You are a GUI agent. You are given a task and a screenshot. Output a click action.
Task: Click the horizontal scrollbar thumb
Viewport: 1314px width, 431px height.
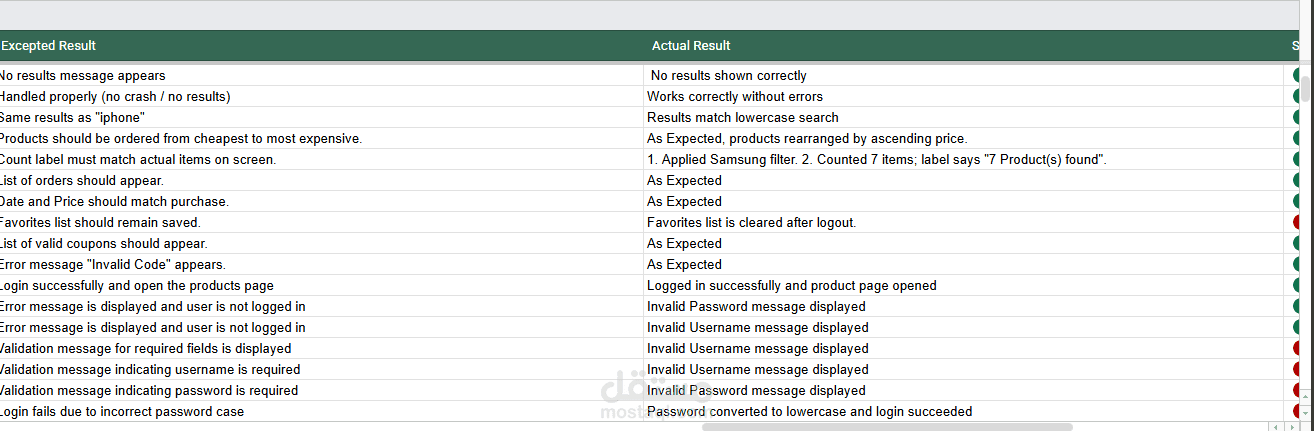(x=886, y=427)
